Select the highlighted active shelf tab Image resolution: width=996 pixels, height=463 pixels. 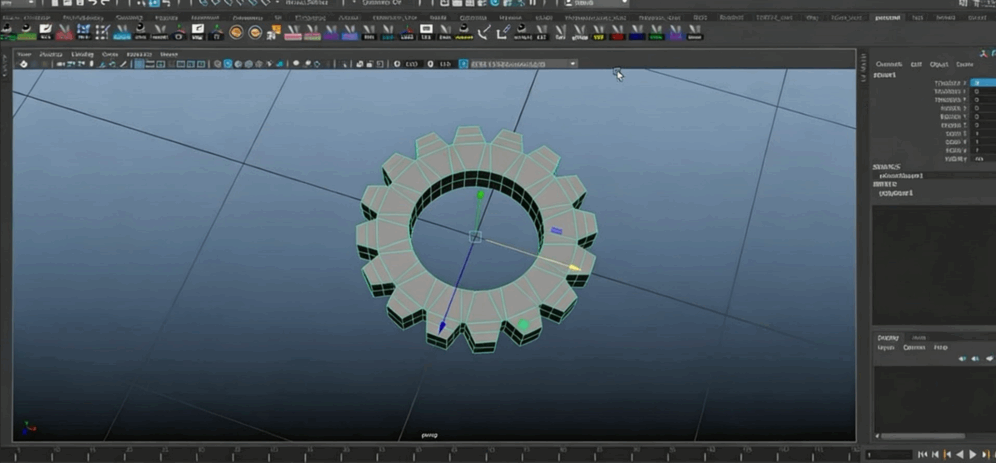point(887,18)
